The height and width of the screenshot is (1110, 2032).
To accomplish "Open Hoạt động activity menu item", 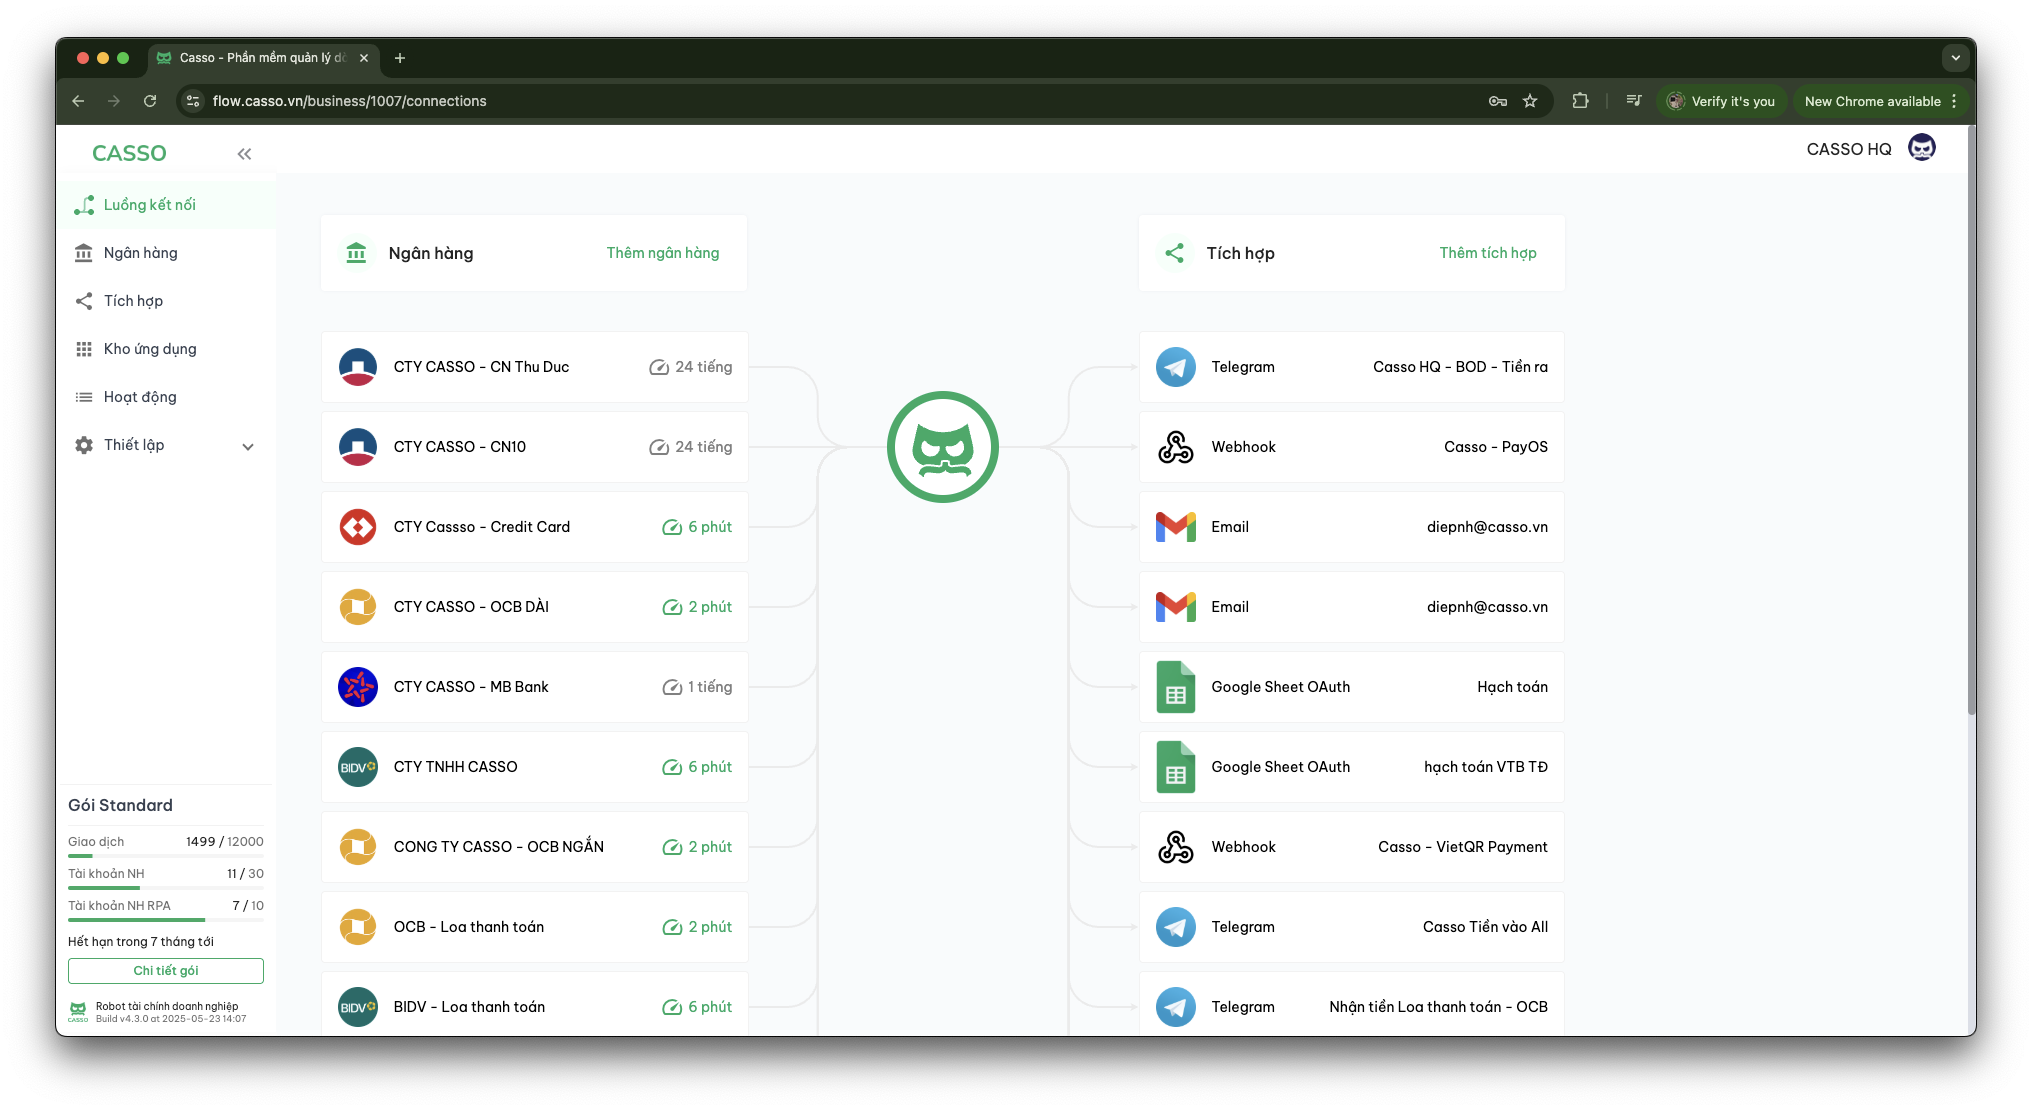I will (x=140, y=397).
